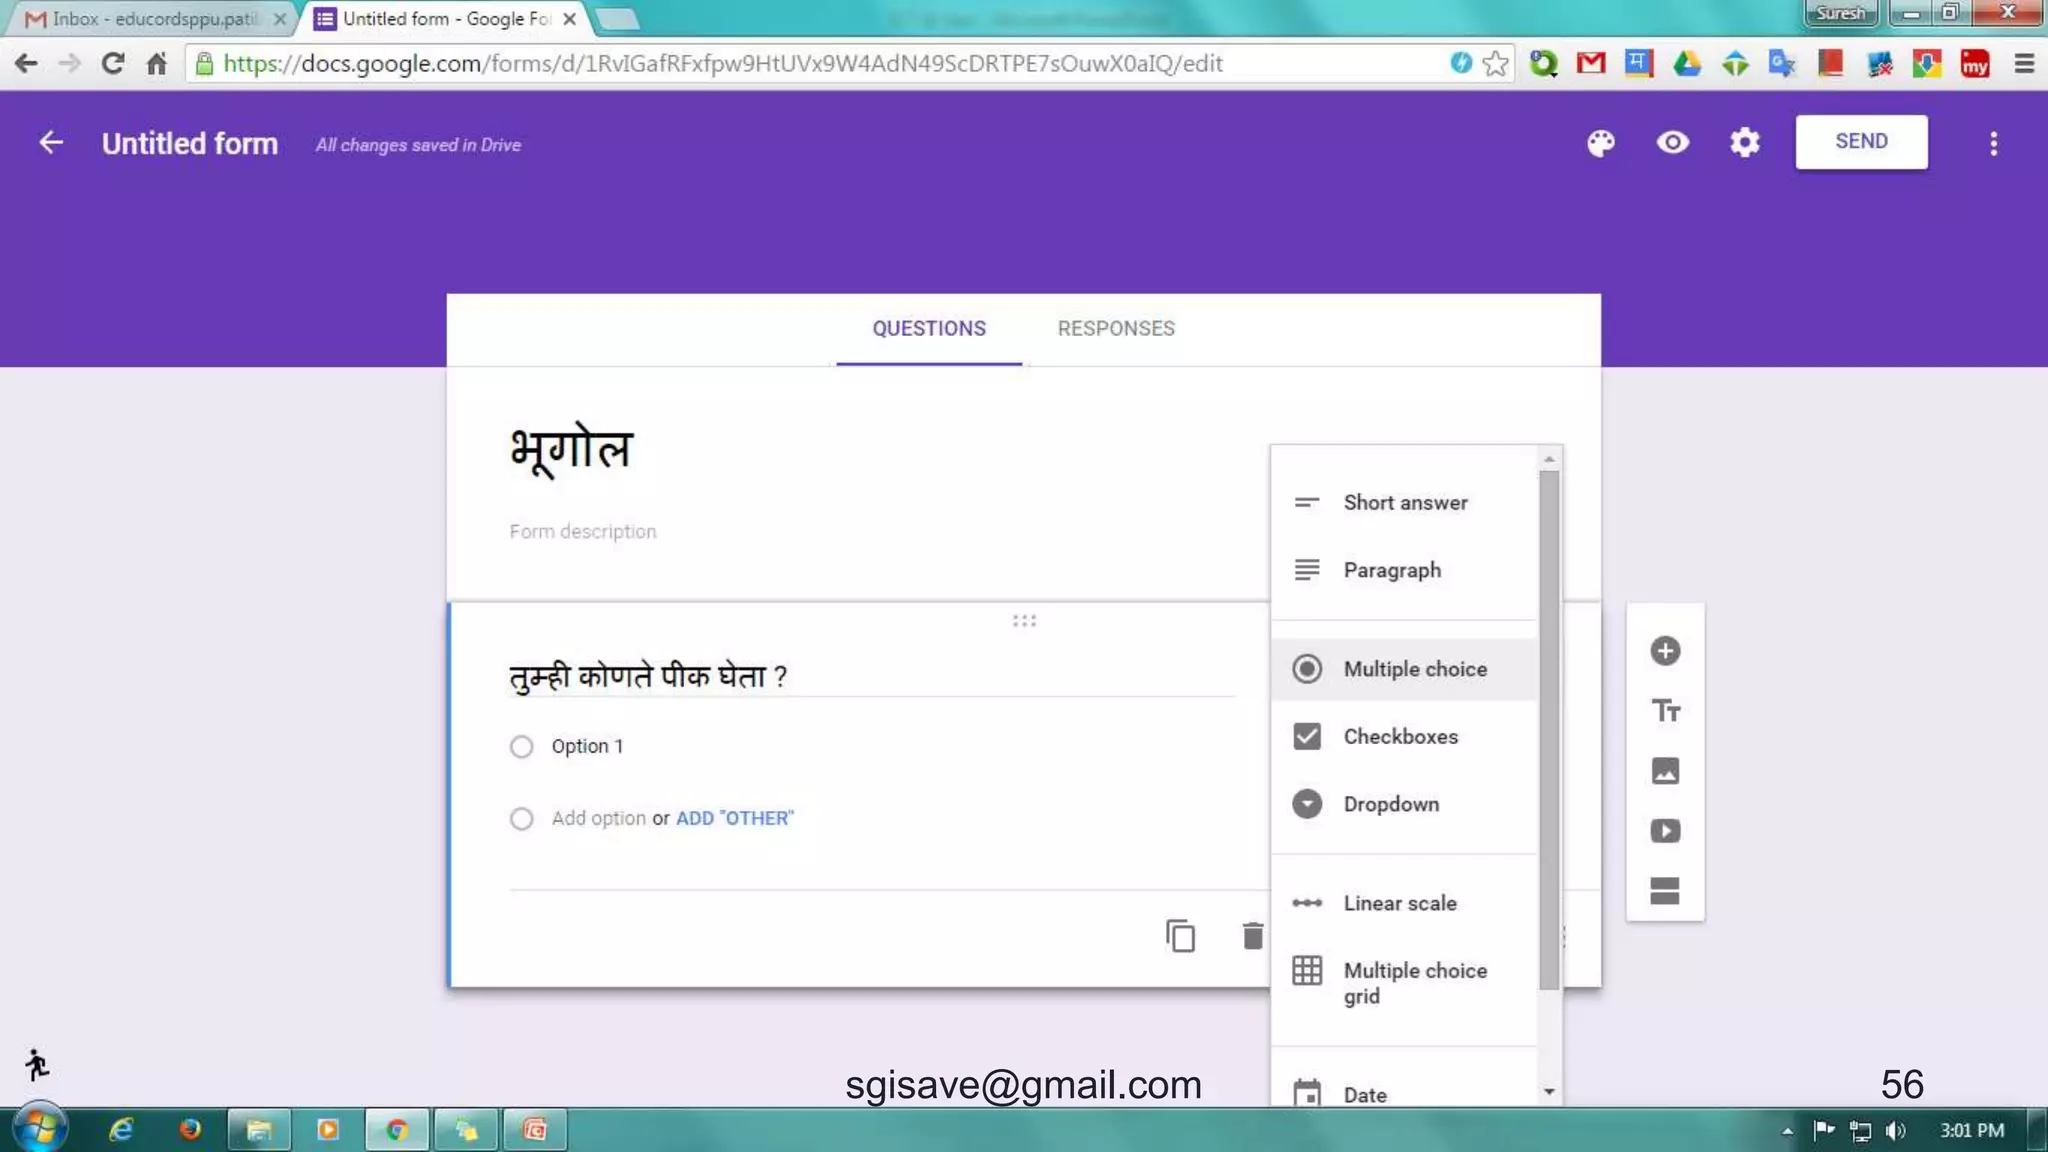
Task: Pick Linear scale question type
Action: coord(1399,903)
